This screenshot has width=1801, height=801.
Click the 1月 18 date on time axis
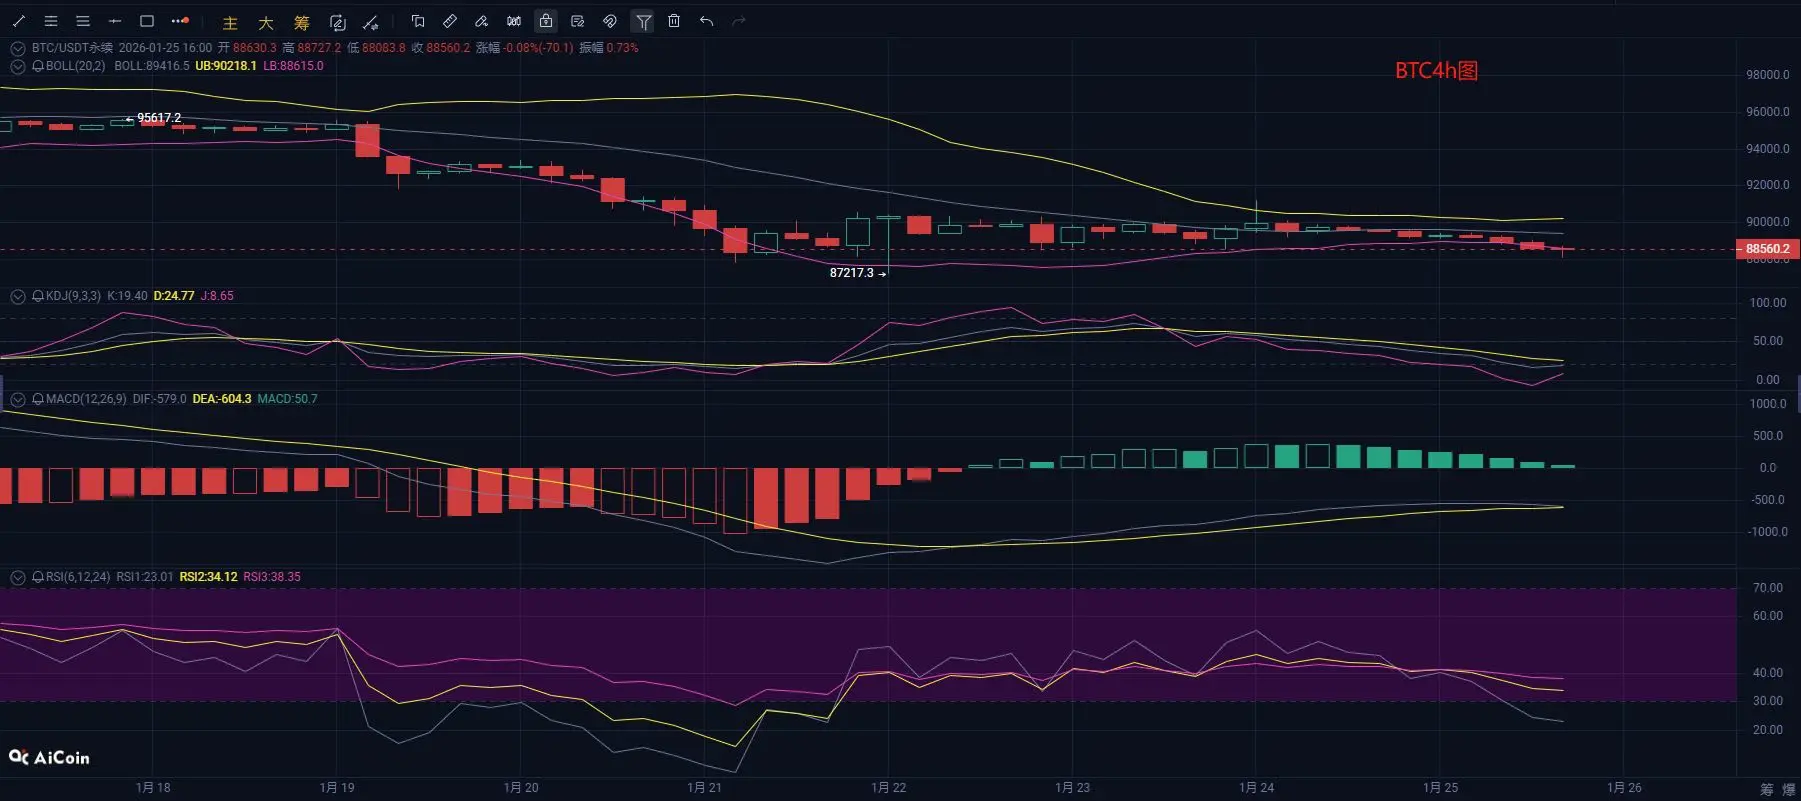[153, 788]
